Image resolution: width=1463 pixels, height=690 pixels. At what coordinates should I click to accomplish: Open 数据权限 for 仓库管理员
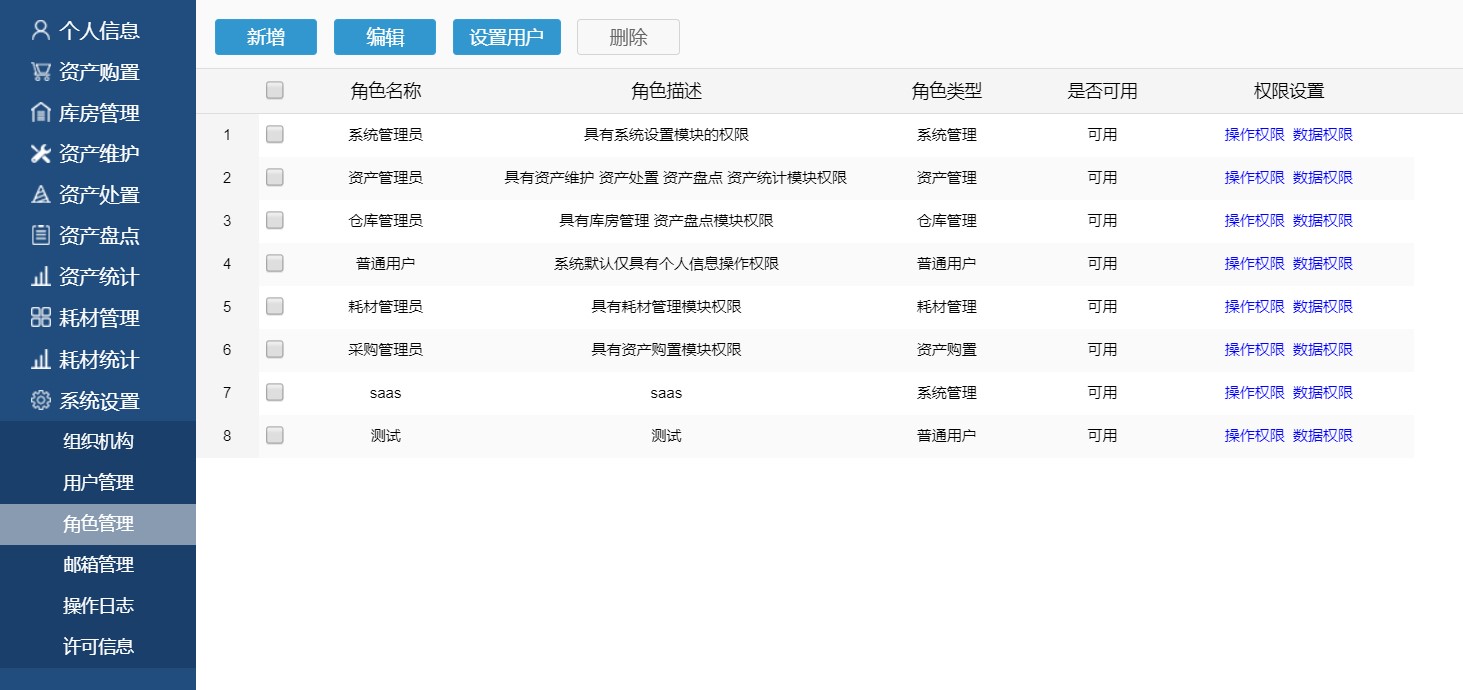[x=1323, y=221]
